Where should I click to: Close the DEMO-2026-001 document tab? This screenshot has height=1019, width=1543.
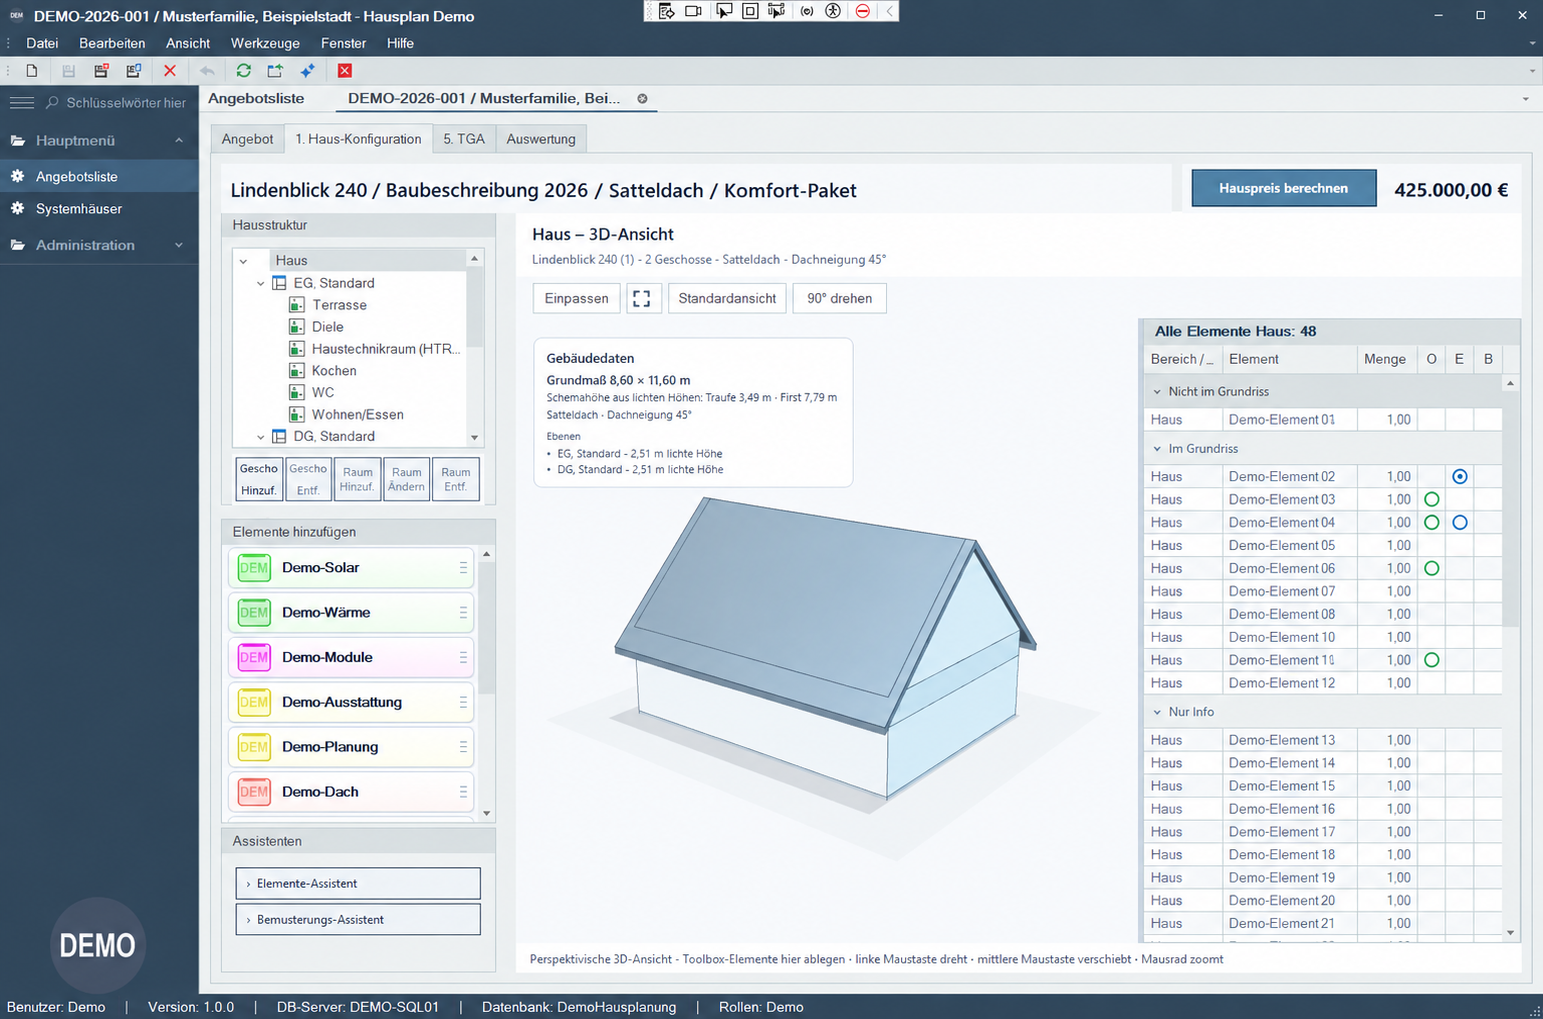pos(642,98)
